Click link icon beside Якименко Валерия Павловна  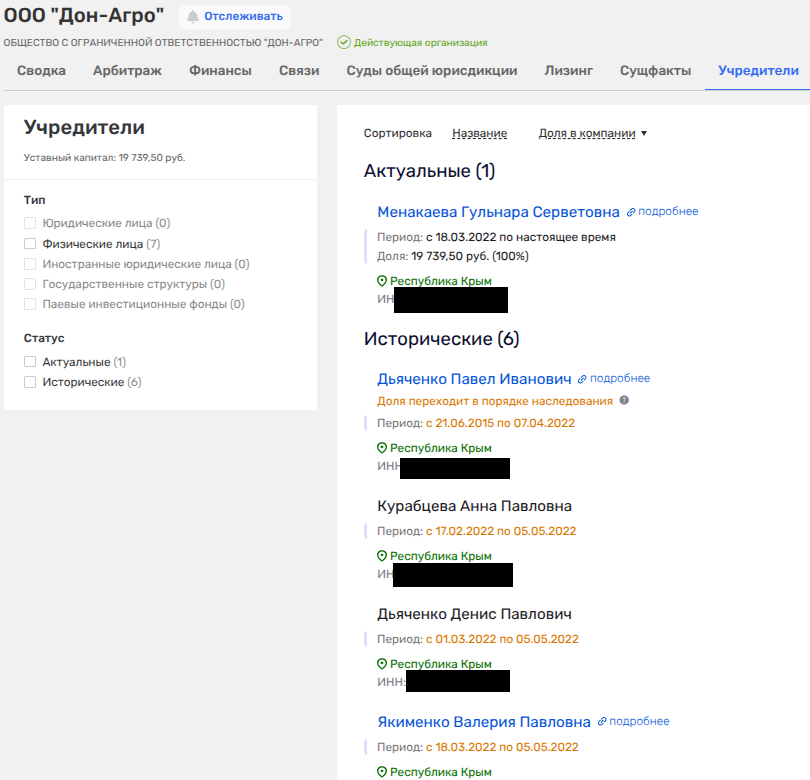click(602, 721)
